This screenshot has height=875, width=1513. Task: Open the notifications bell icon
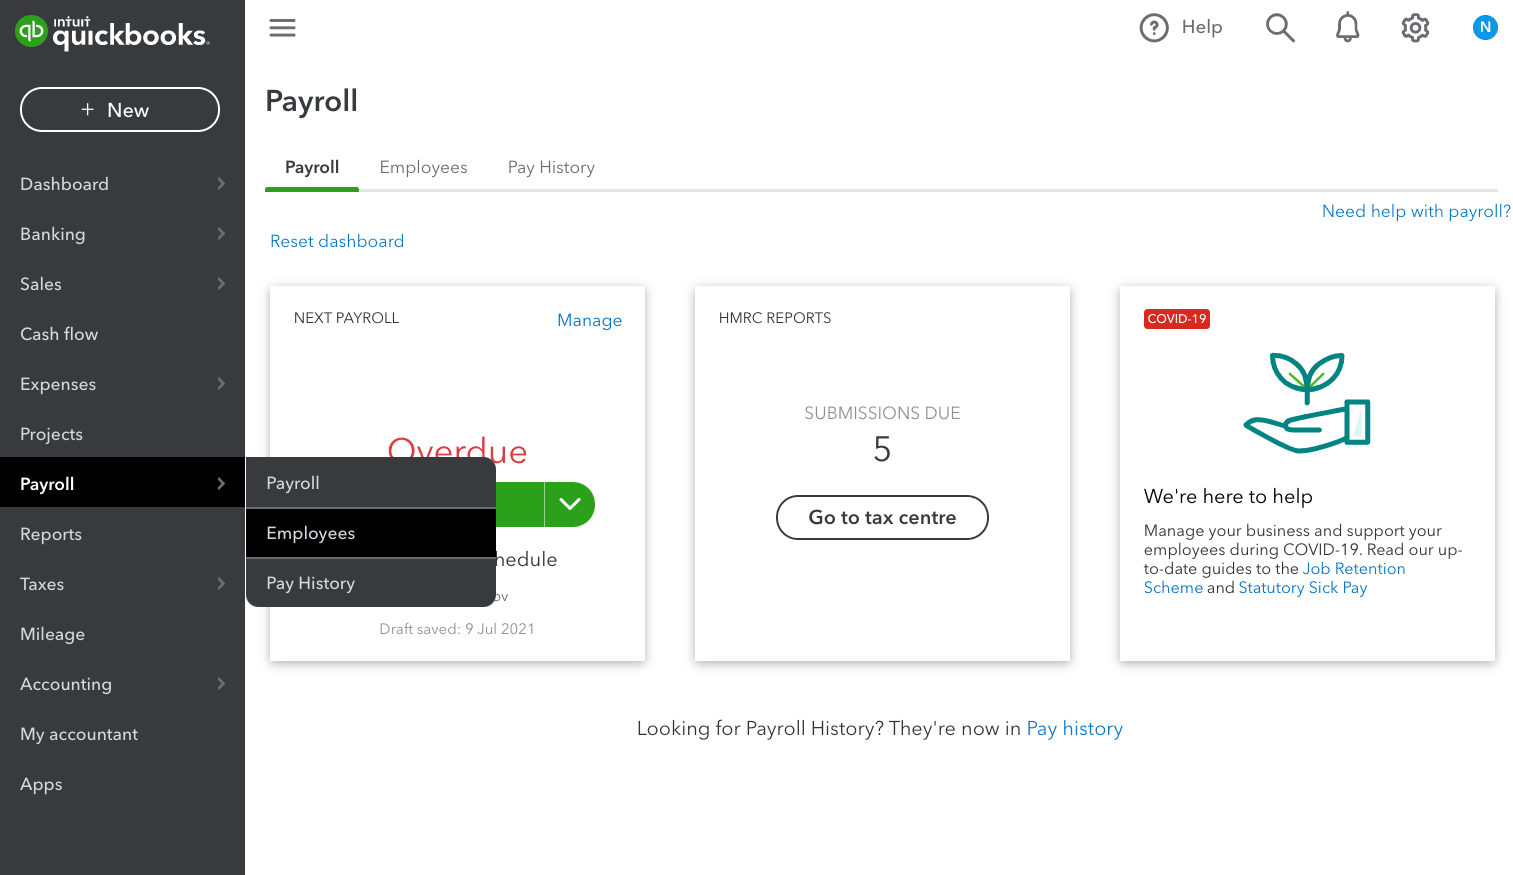[1348, 28]
